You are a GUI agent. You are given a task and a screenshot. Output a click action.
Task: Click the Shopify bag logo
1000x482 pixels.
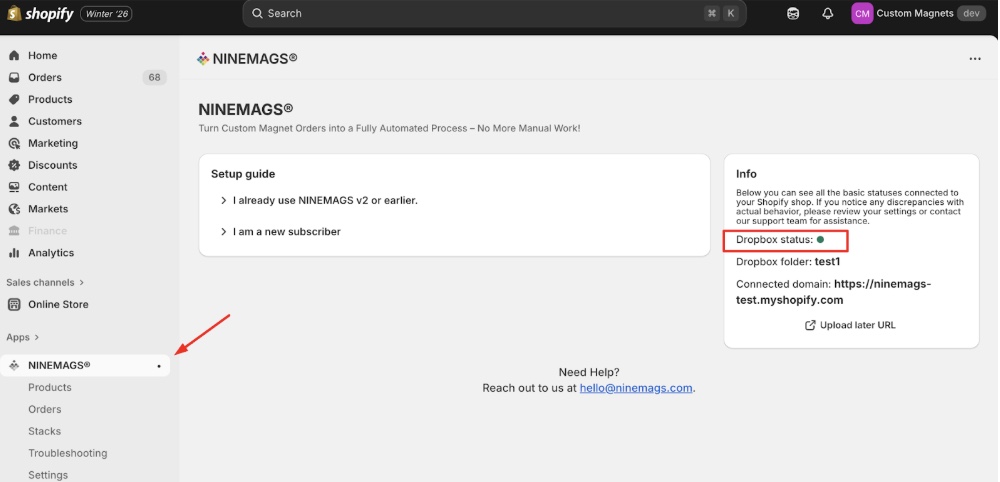click(14, 13)
